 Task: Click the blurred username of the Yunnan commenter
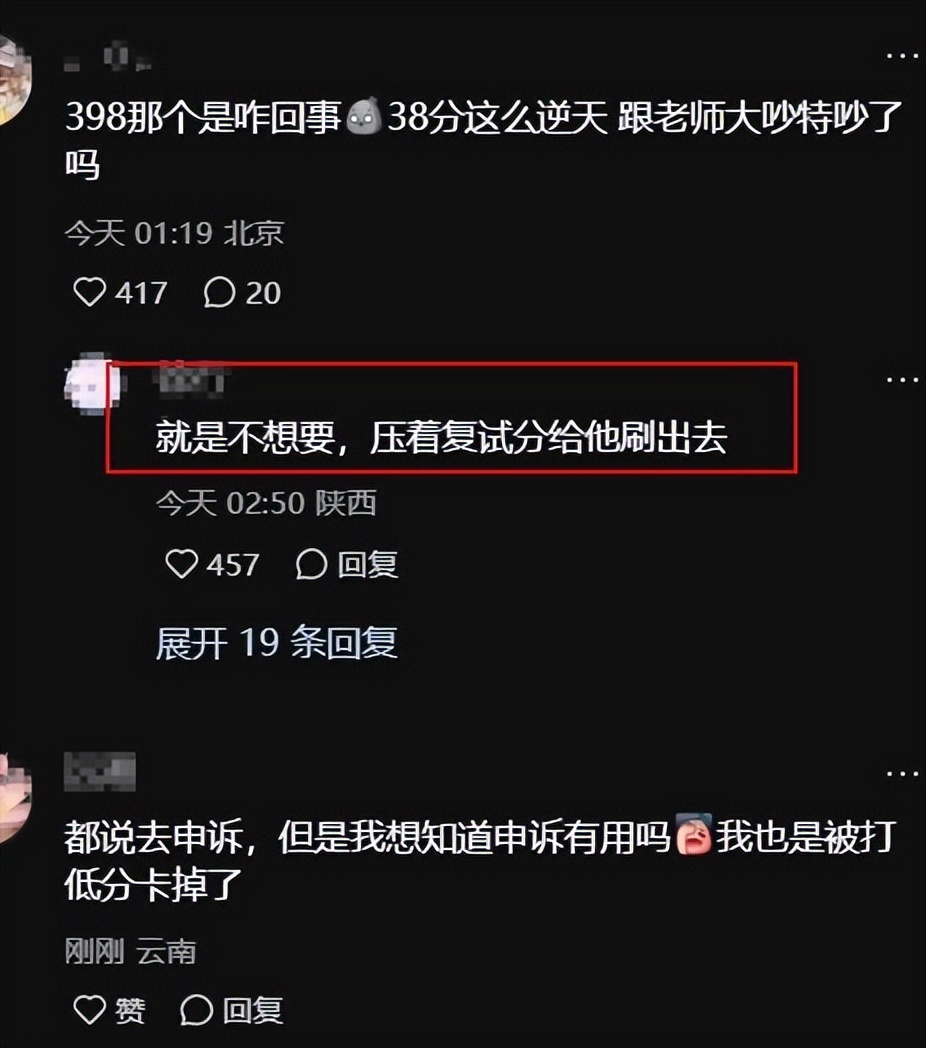pos(100,771)
